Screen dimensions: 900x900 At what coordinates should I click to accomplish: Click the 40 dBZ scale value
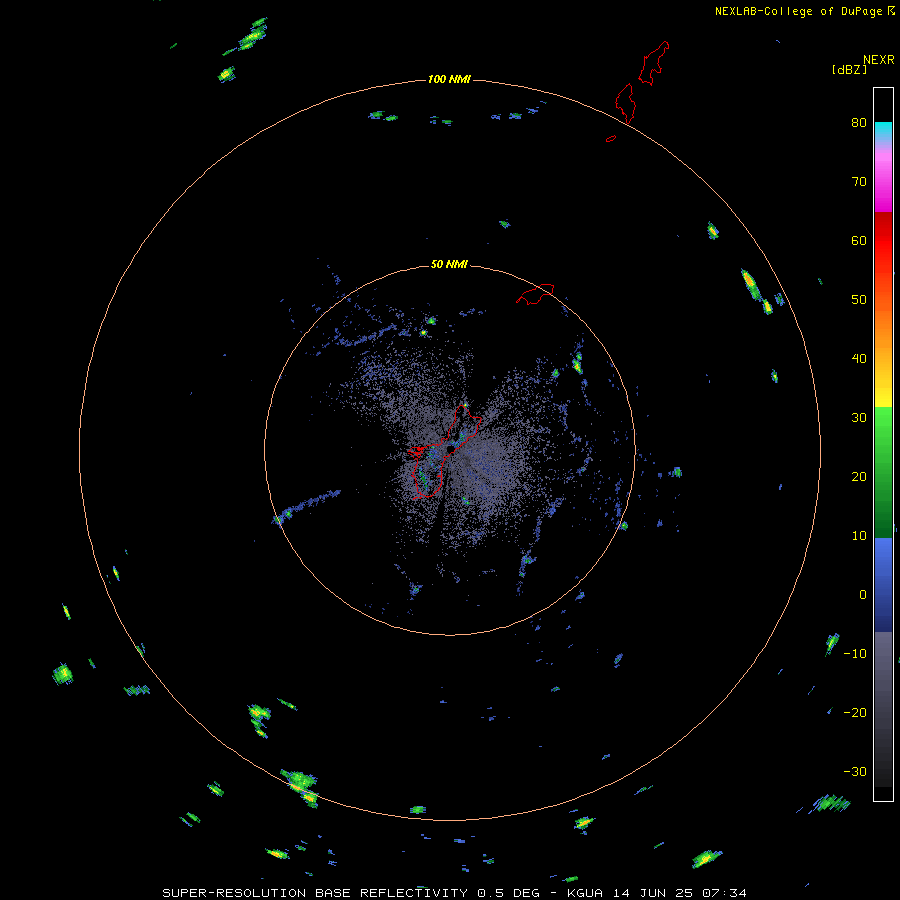pyautogui.click(x=859, y=358)
